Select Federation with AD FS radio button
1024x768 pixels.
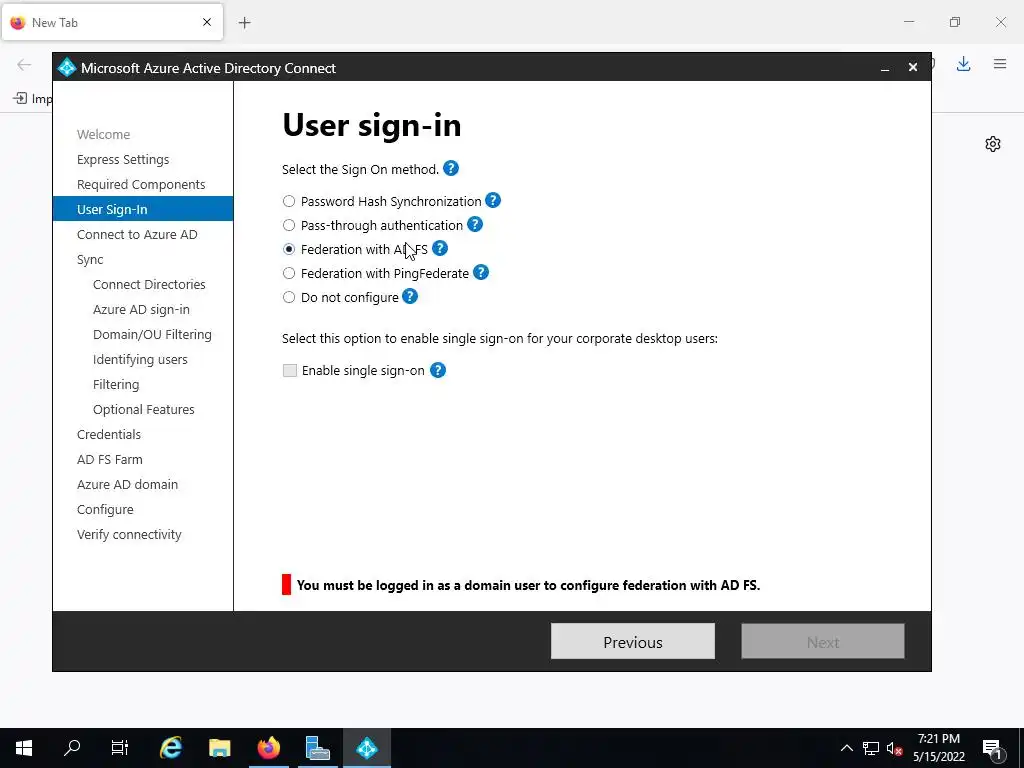click(x=289, y=249)
